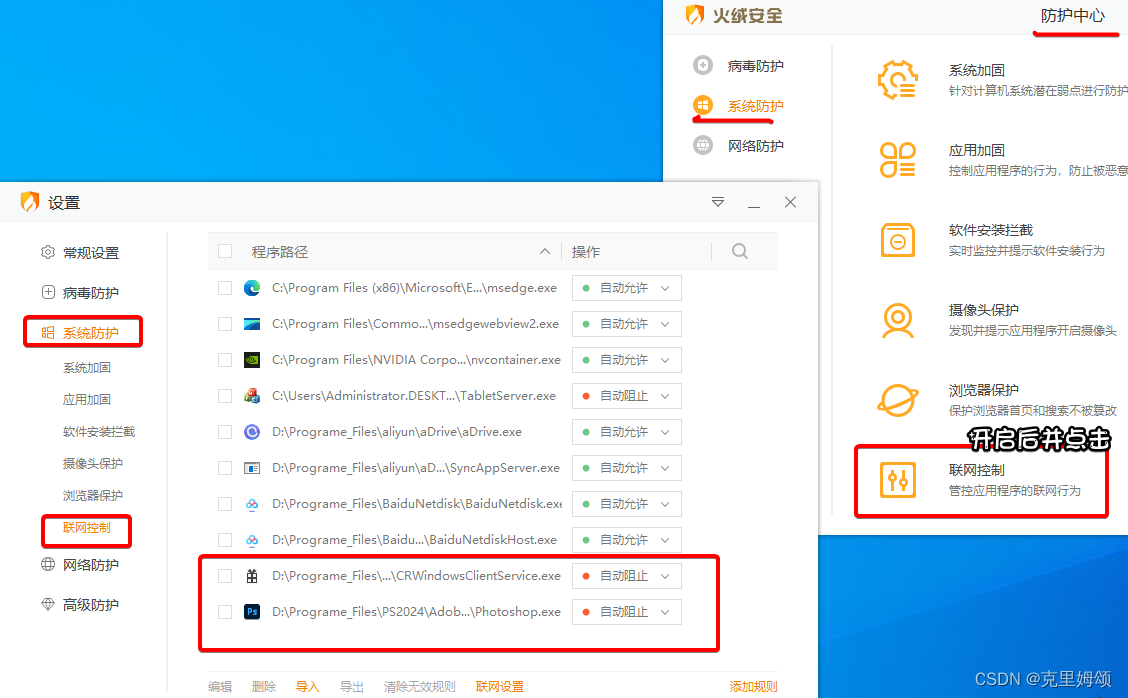
Task: Select 联网控制 sub-item in settings sidebar
Action: tap(87, 527)
